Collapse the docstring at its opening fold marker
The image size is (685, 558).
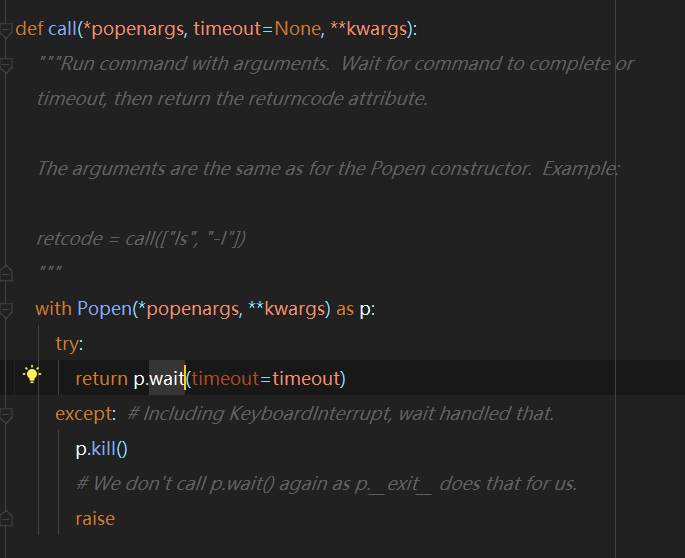coord(6,66)
